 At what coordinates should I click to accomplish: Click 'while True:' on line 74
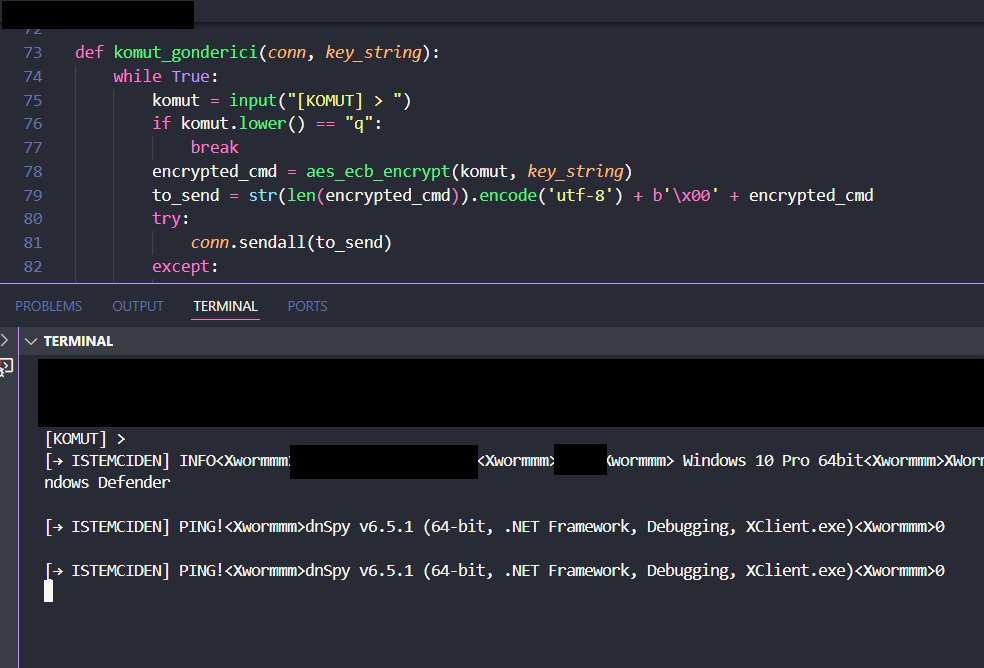pyautogui.click(x=166, y=77)
